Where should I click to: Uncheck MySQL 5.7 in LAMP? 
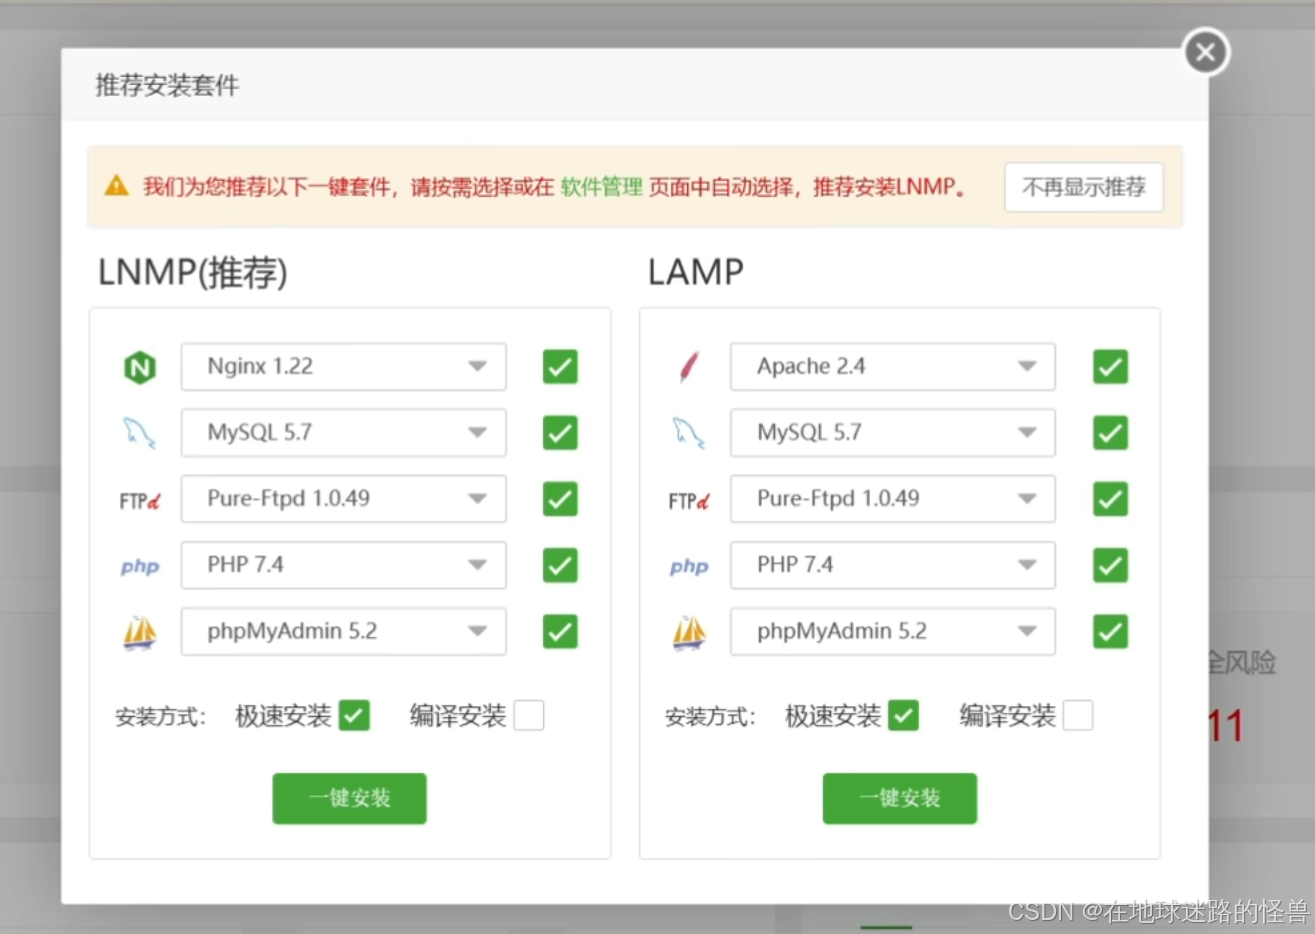pyautogui.click(x=1110, y=433)
